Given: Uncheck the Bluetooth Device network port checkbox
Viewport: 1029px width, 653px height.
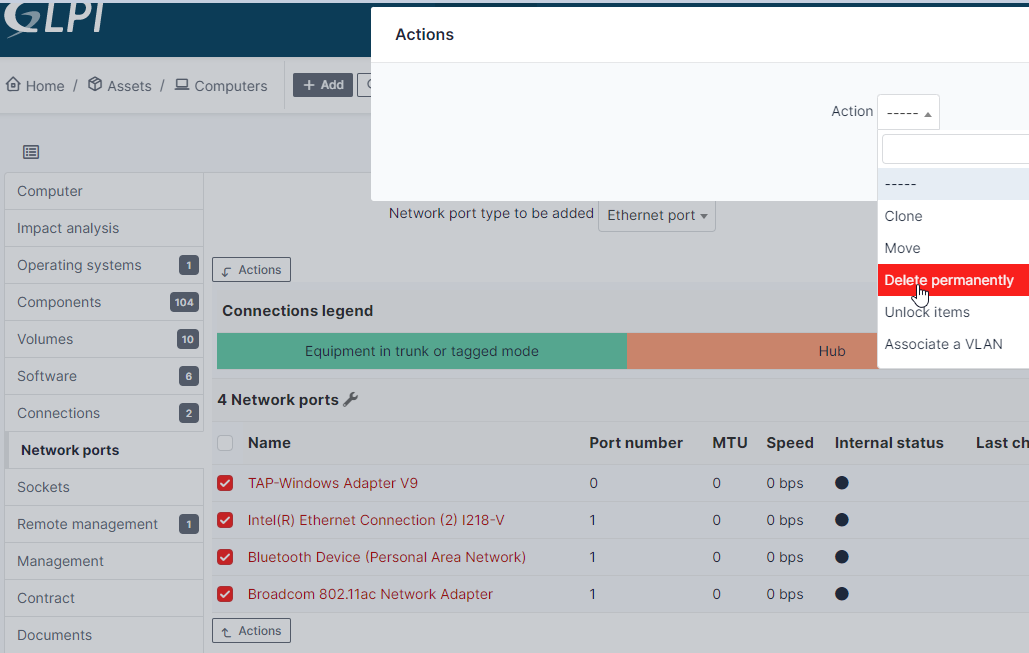Looking at the screenshot, I should pos(225,557).
